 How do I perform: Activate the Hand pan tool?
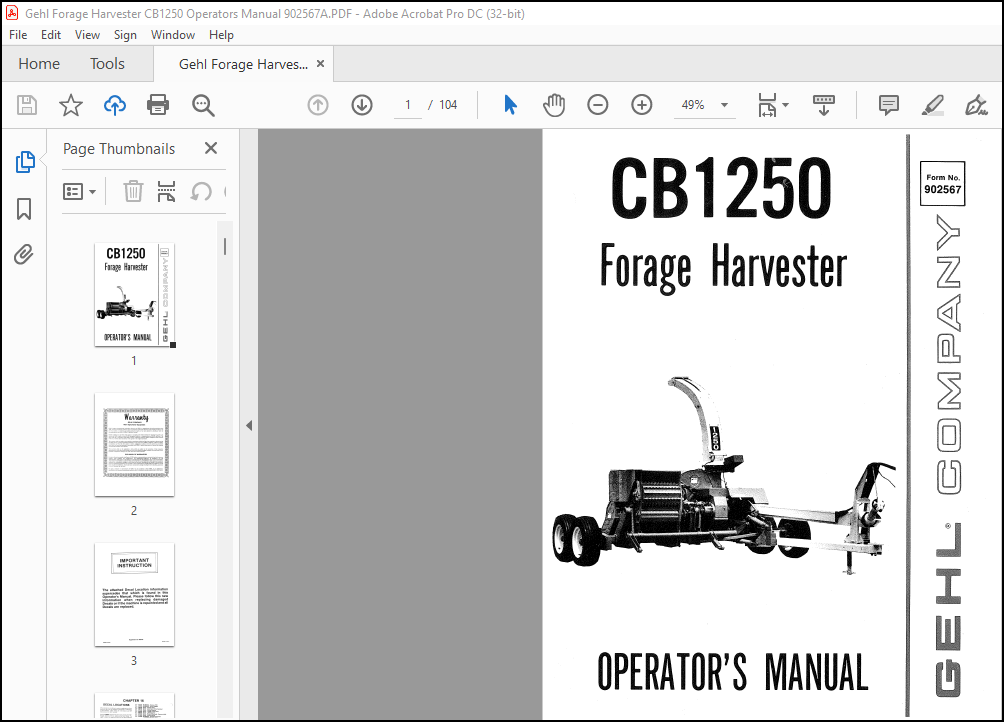[554, 105]
